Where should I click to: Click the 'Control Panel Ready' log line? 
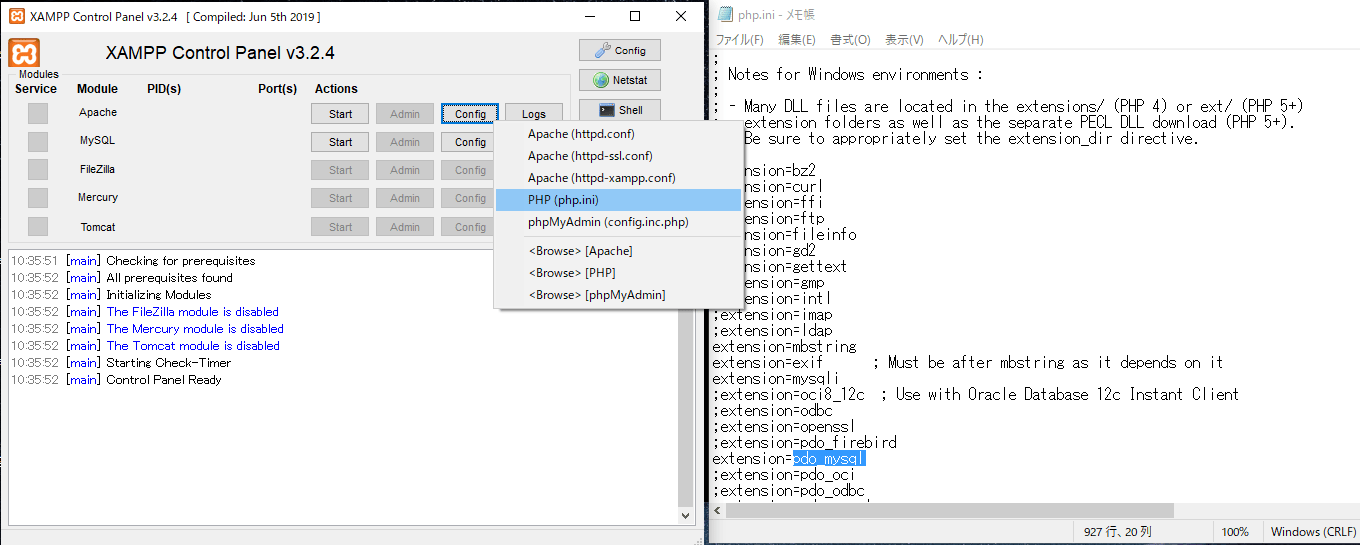(164, 380)
